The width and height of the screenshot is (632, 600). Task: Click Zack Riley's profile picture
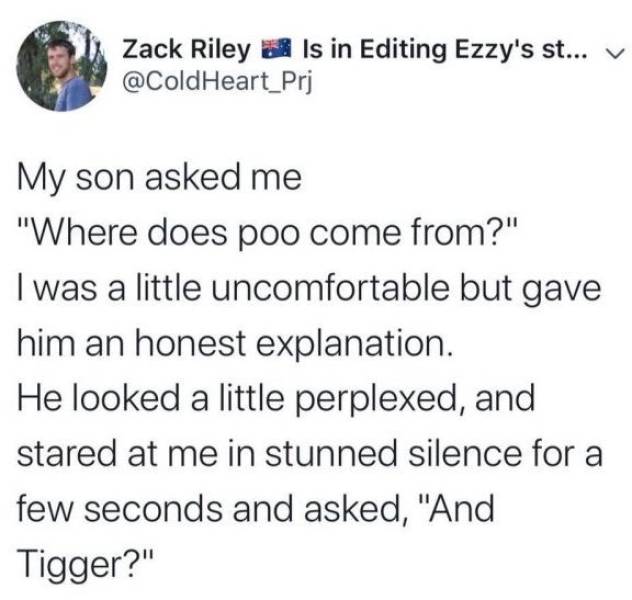[x=62, y=67]
